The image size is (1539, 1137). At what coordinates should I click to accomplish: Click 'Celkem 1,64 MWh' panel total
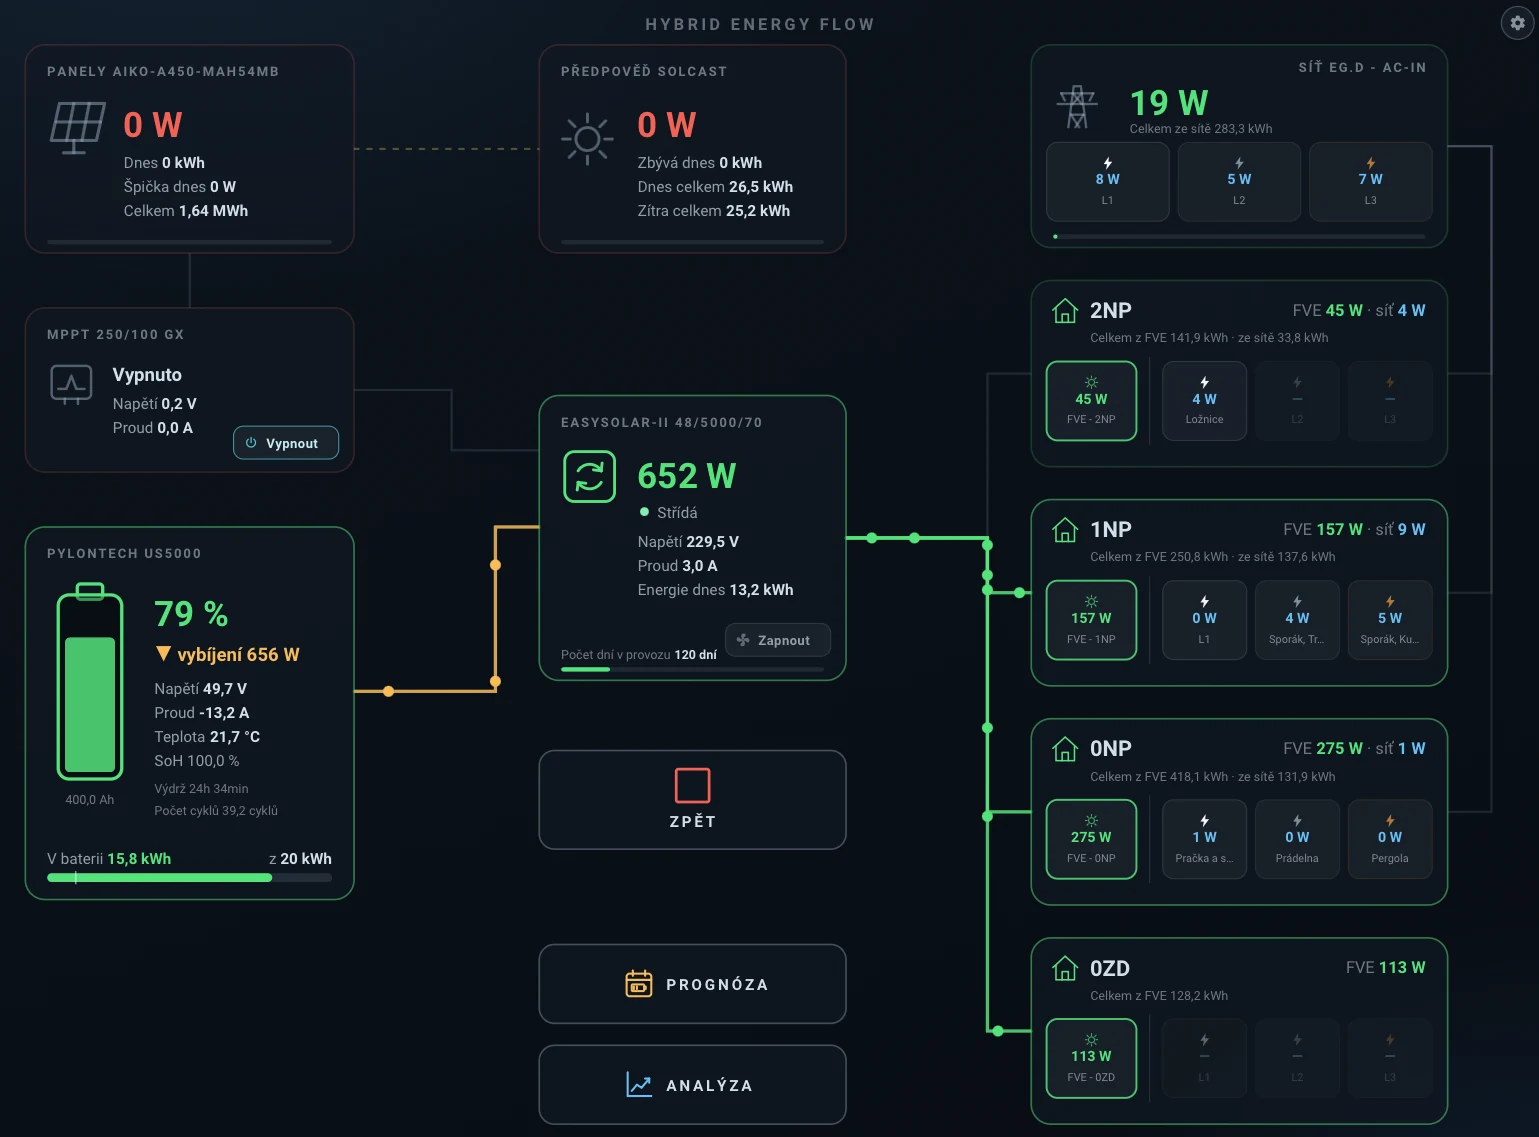[x=186, y=211]
